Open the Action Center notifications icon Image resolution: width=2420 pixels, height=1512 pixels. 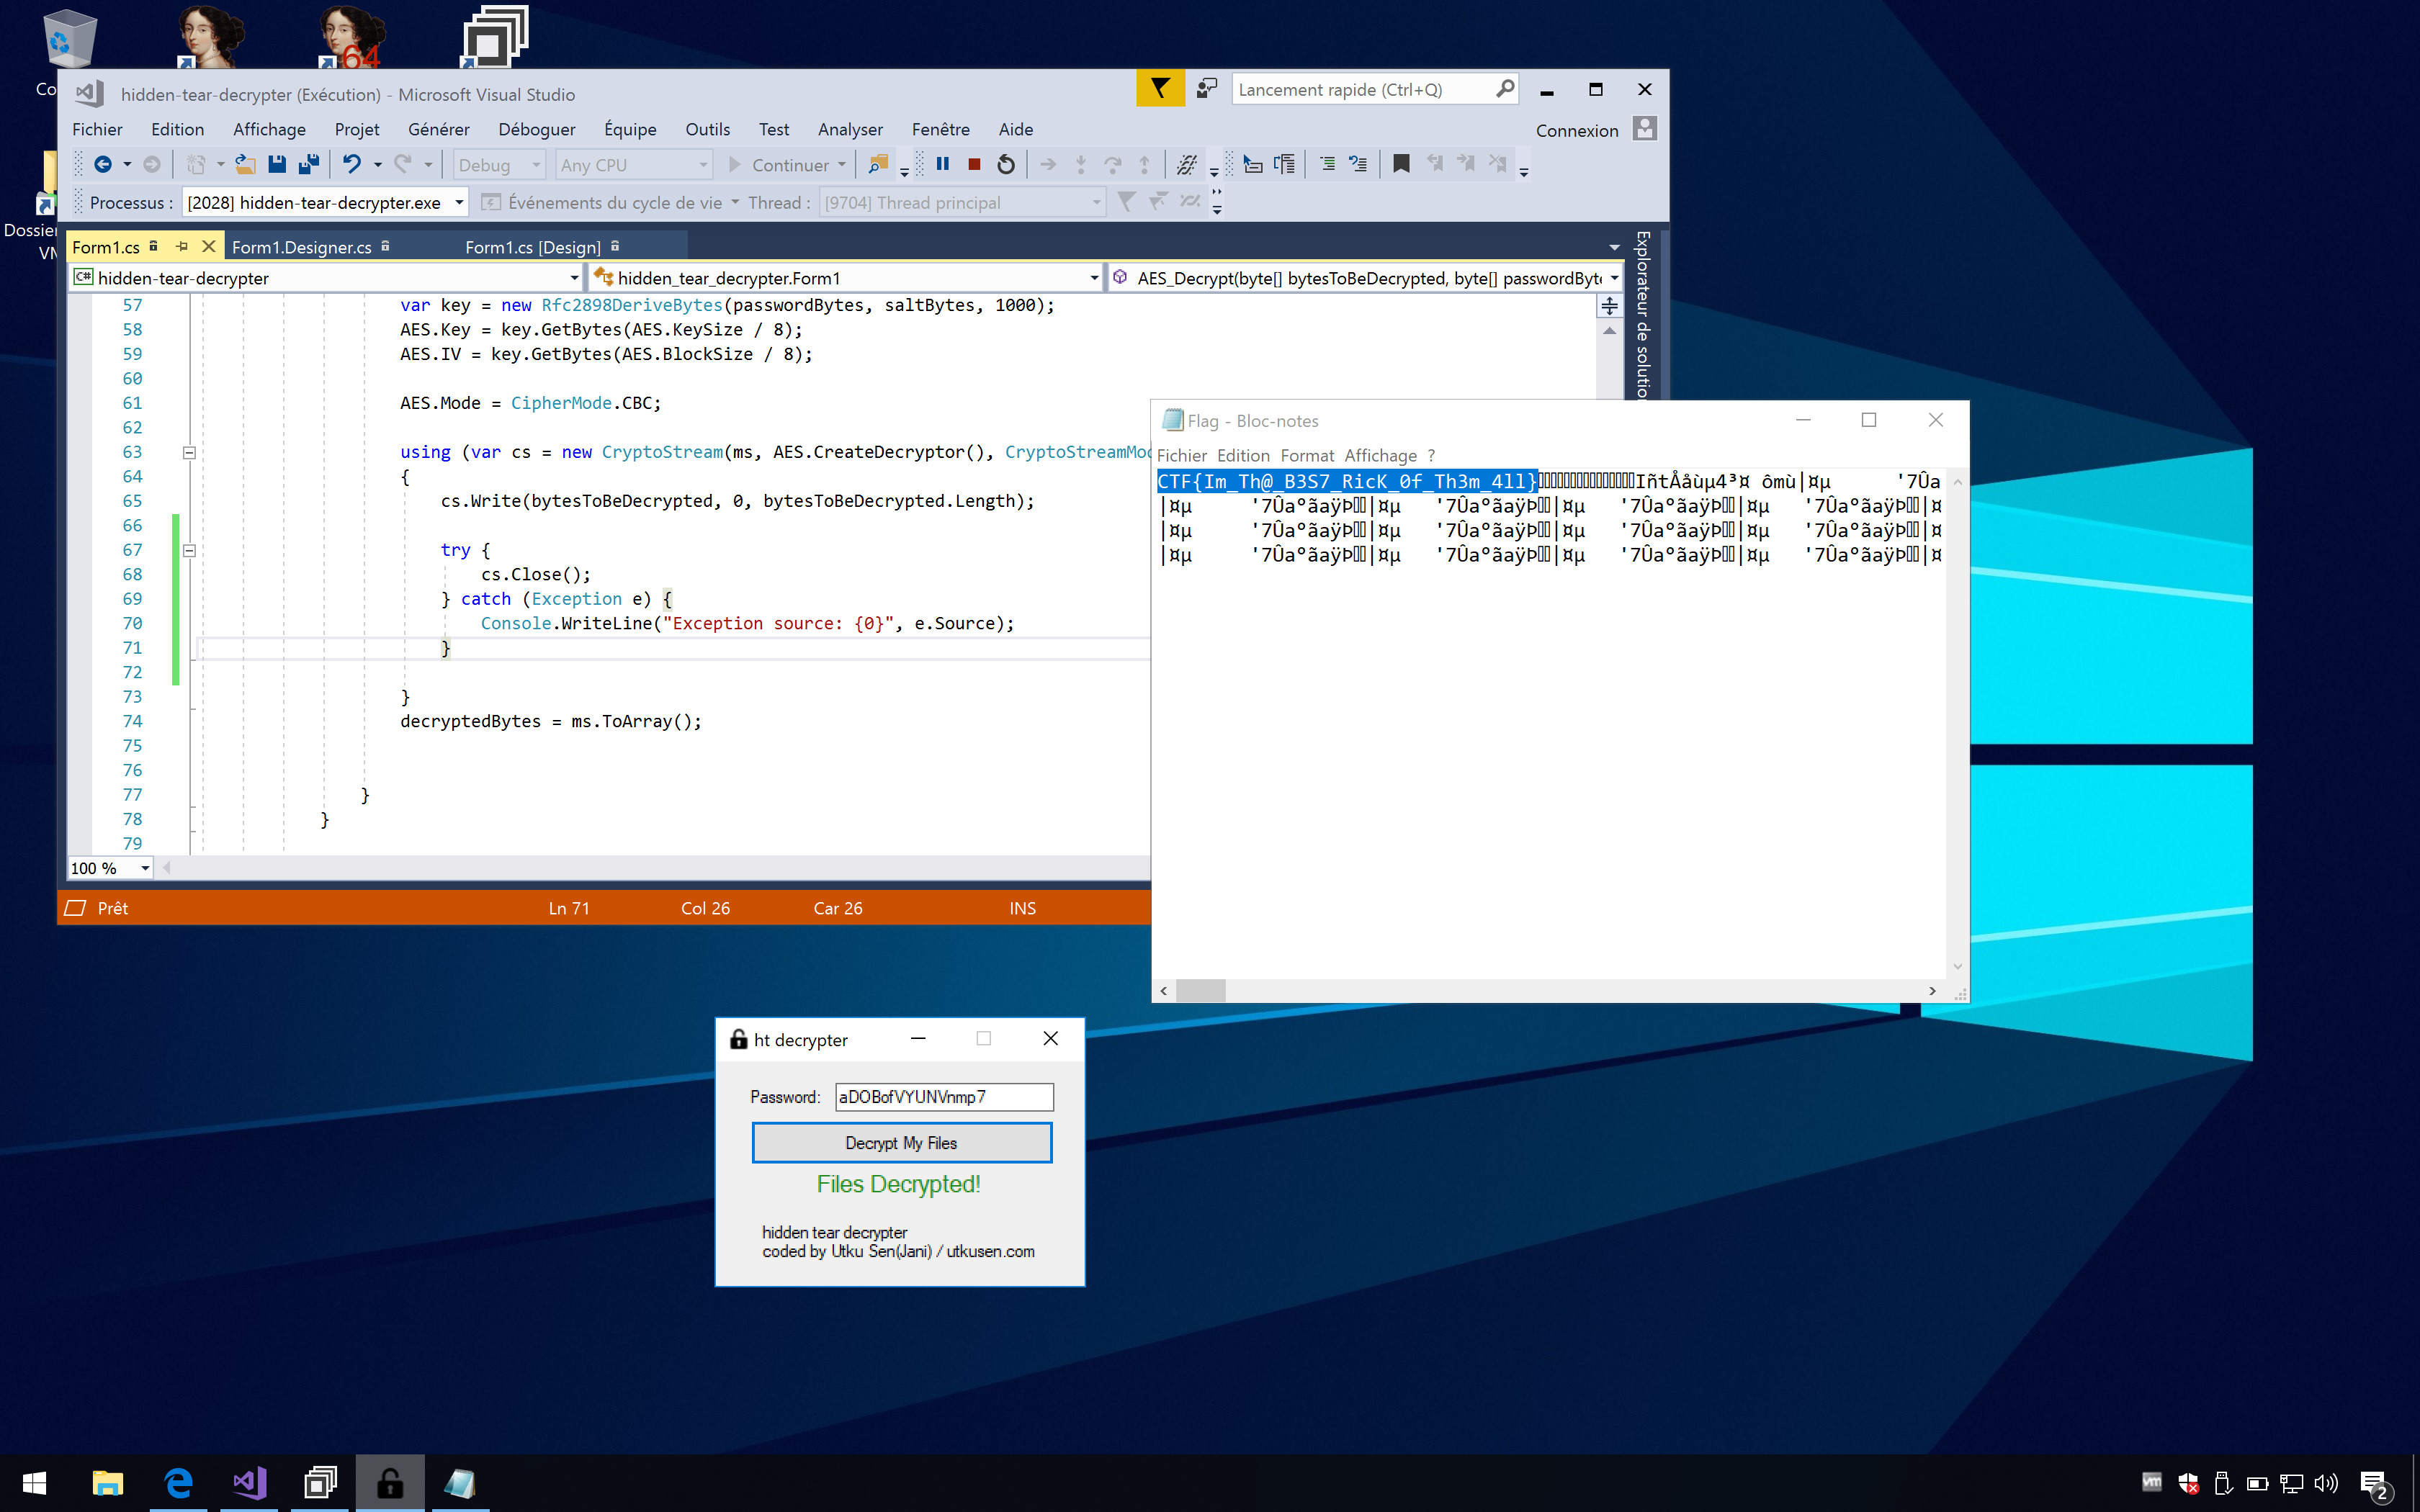(2374, 1484)
